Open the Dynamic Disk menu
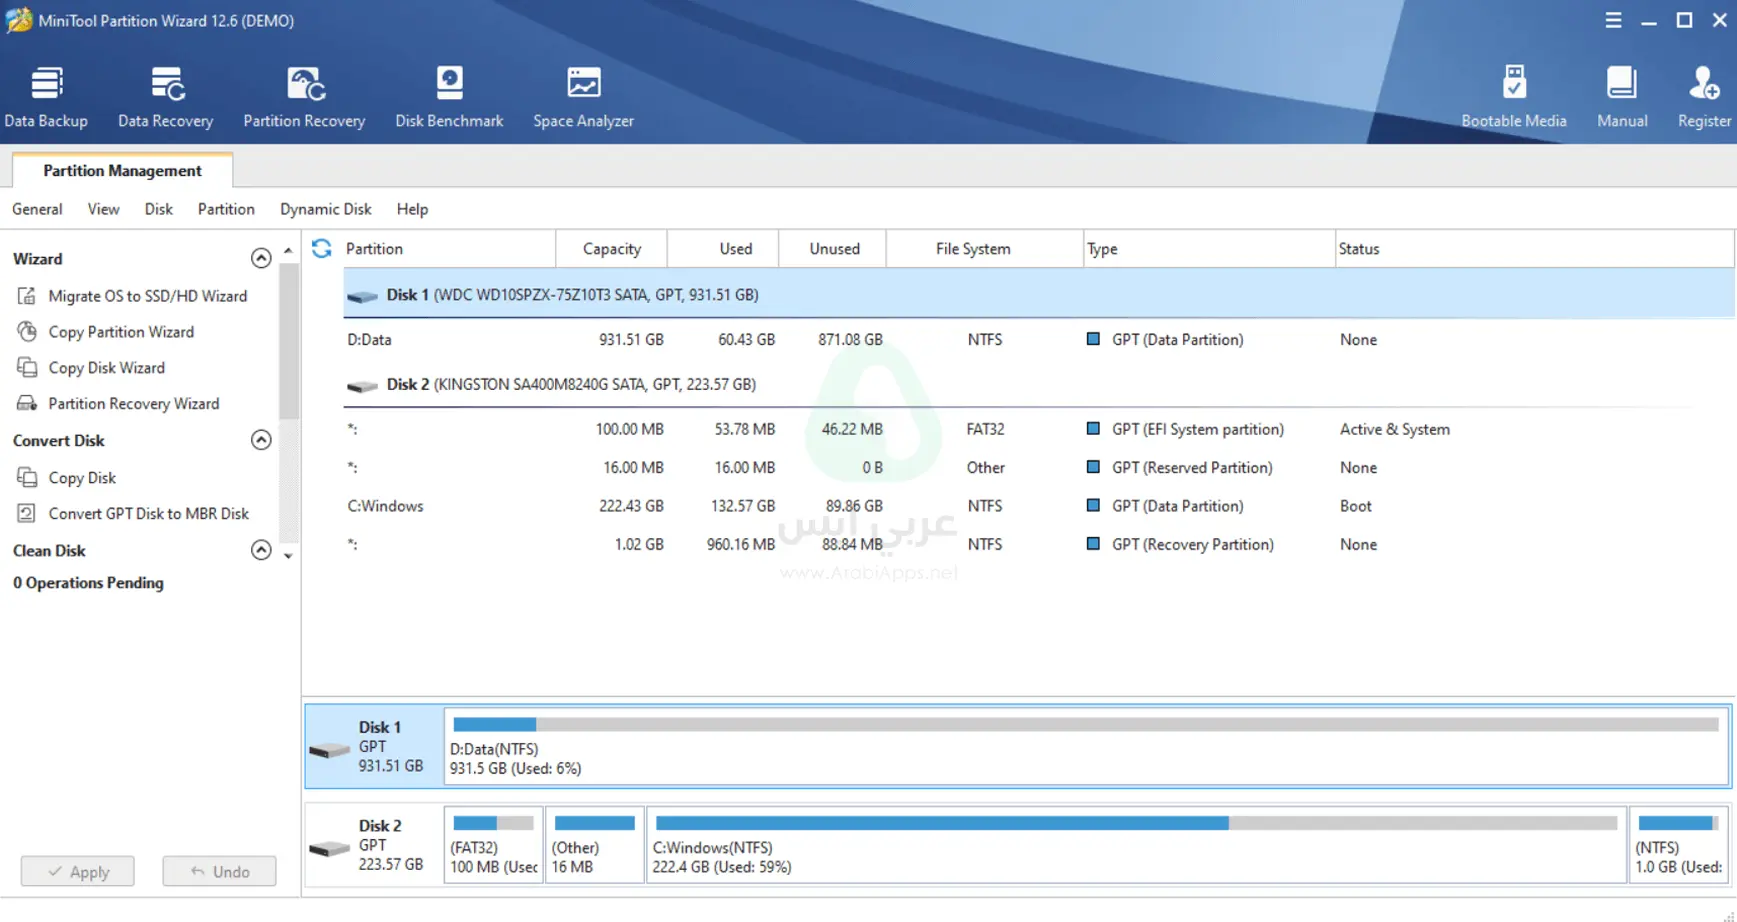The width and height of the screenshot is (1737, 922). click(325, 209)
